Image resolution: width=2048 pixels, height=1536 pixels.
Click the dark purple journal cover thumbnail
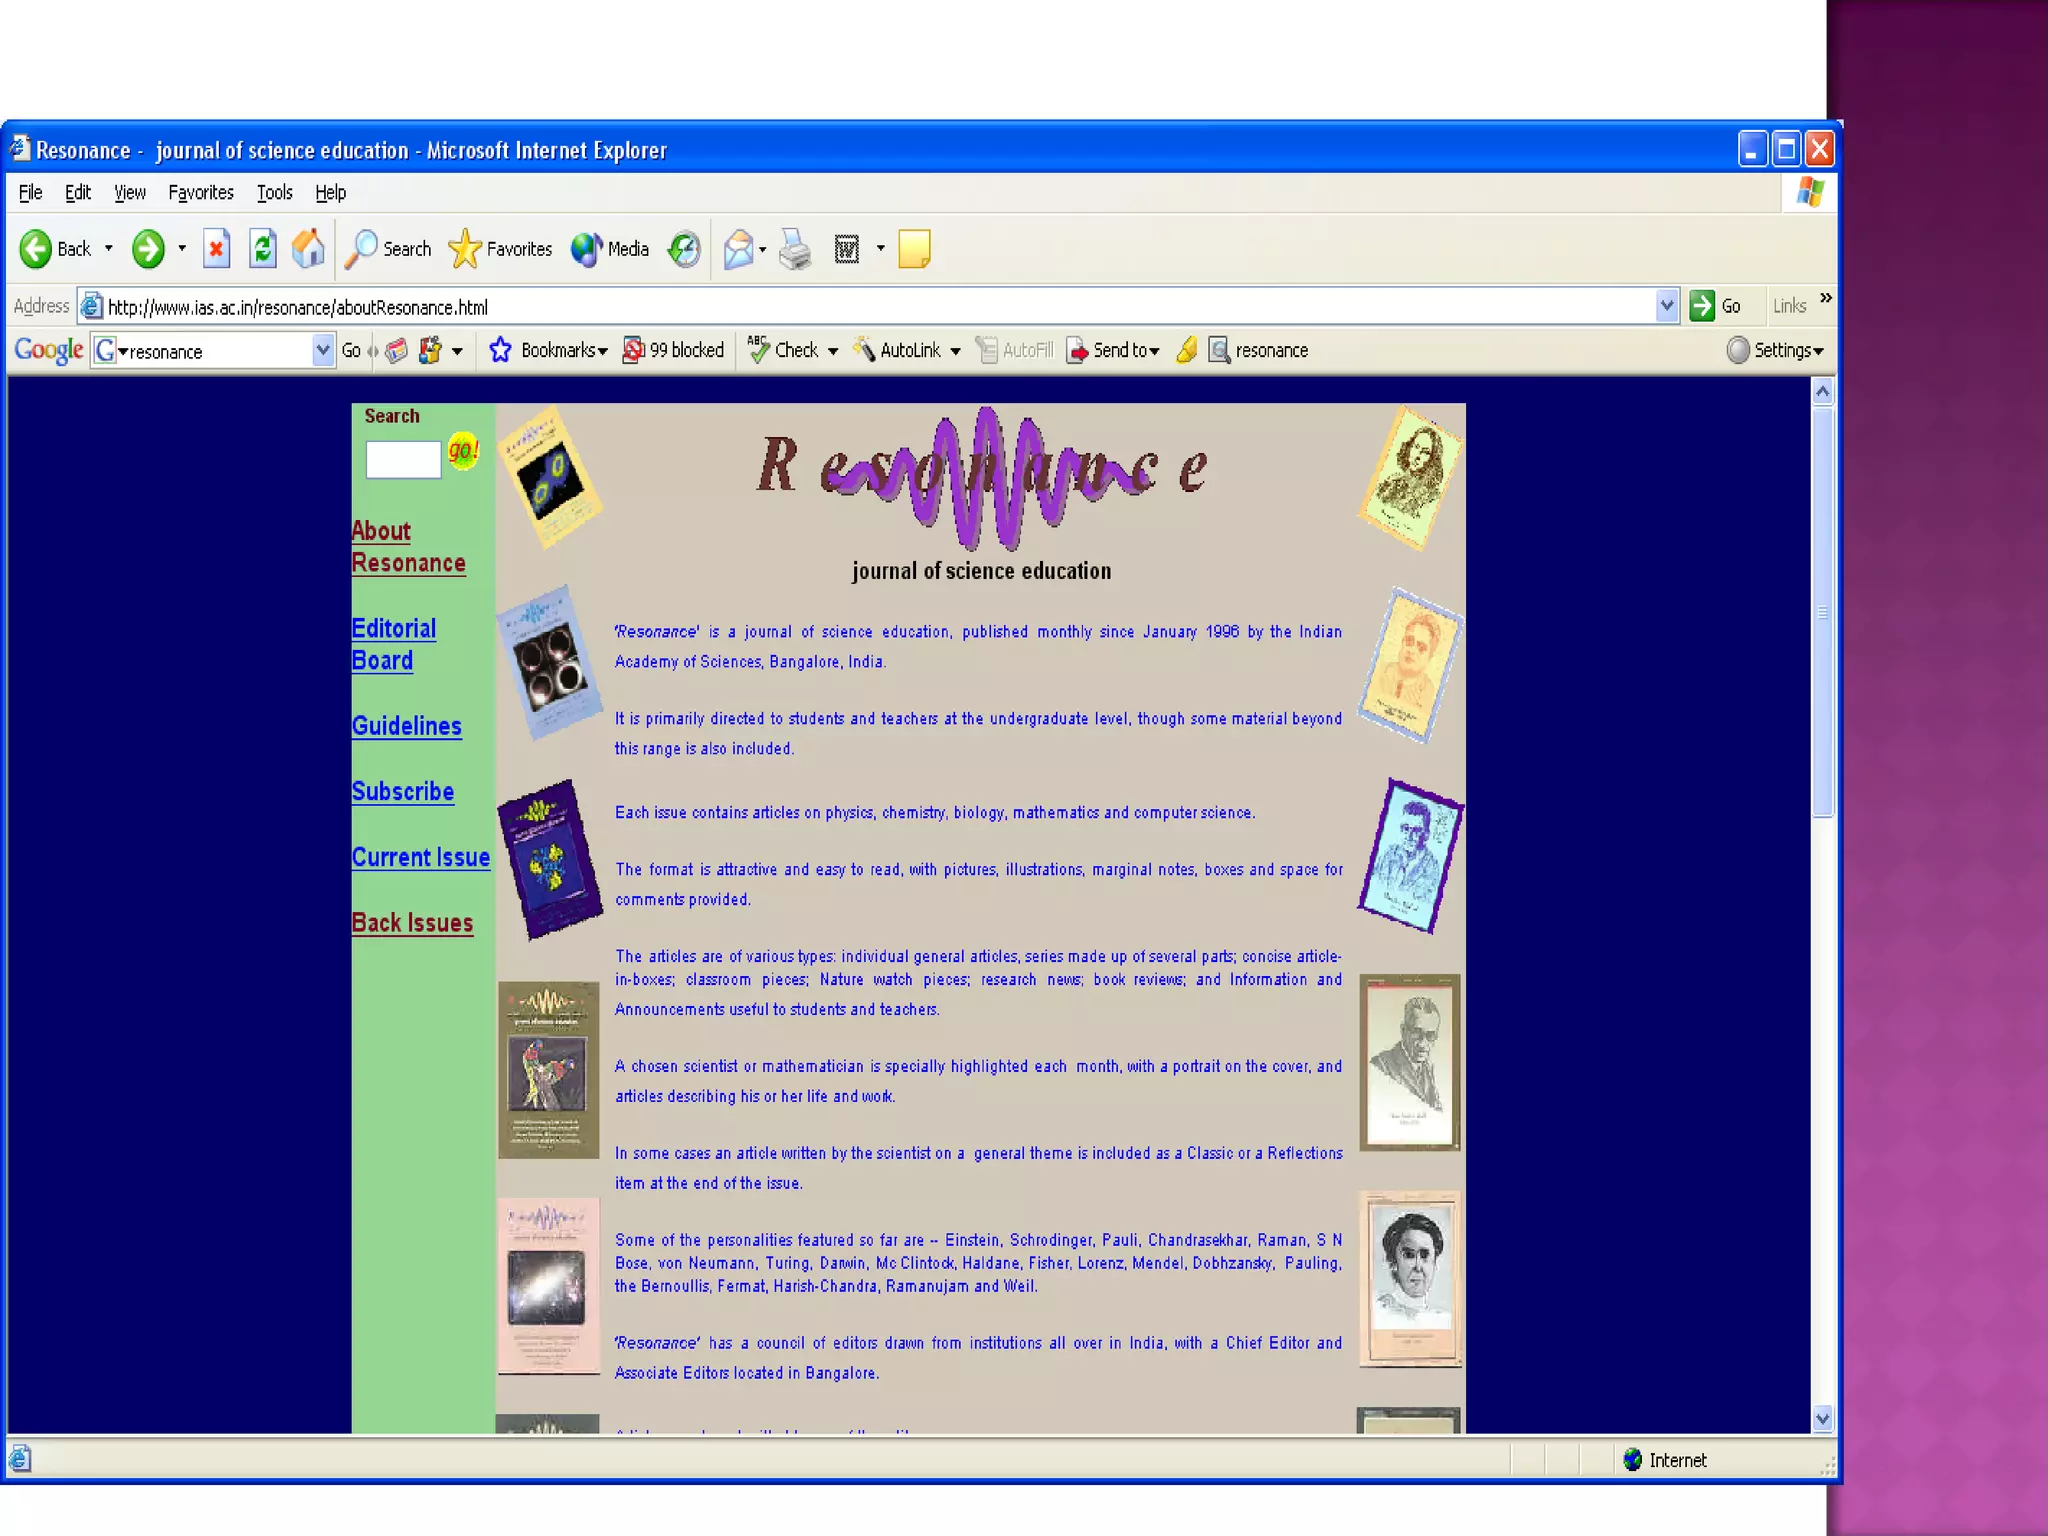549,860
